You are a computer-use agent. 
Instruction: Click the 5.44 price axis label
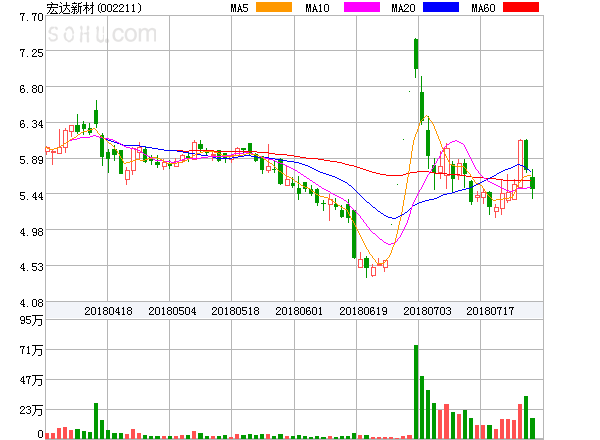[x=31, y=196]
